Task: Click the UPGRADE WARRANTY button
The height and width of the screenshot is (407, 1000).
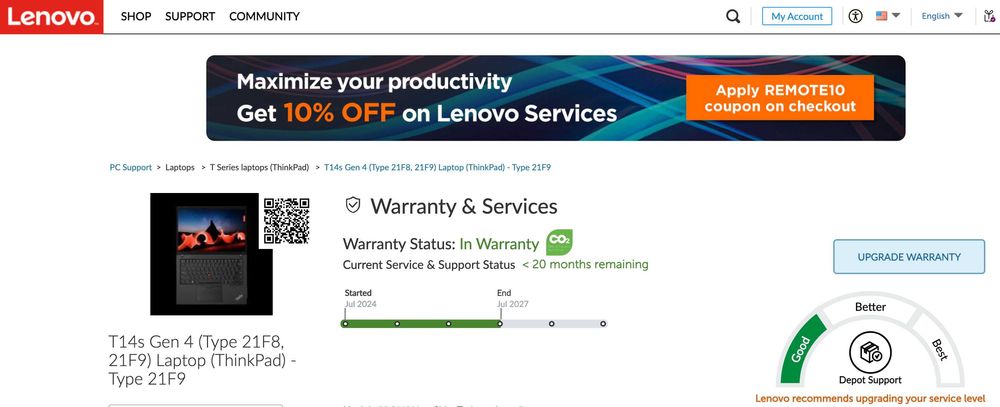Action: pyautogui.click(x=909, y=257)
